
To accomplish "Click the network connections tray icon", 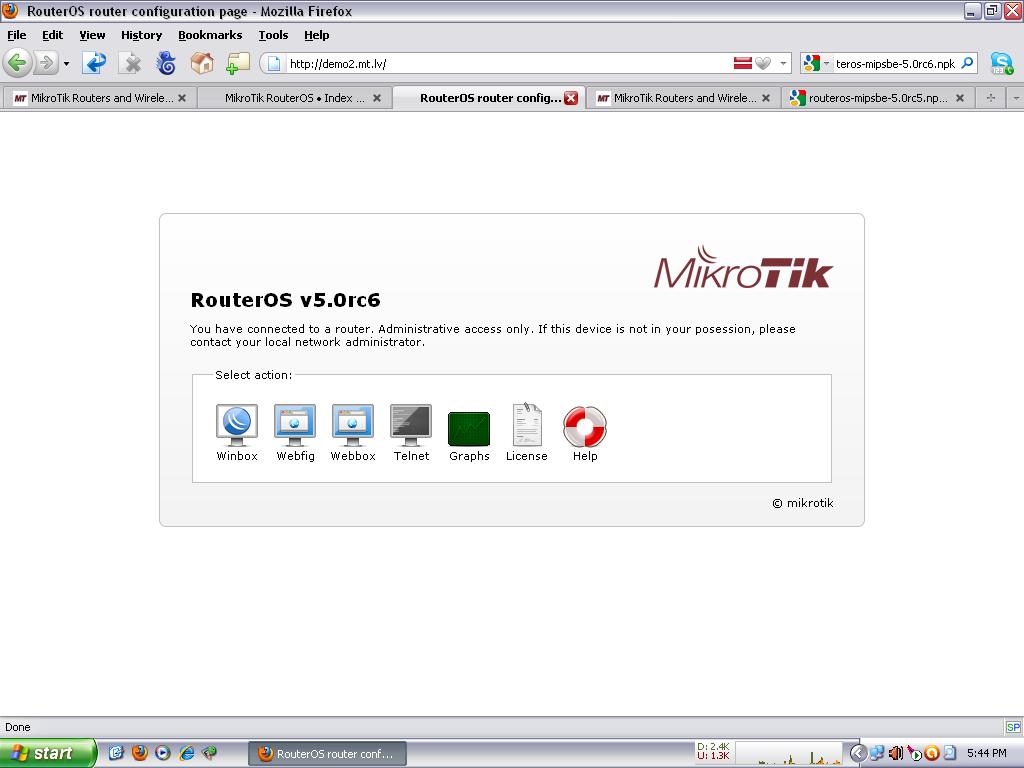I will click(877, 753).
